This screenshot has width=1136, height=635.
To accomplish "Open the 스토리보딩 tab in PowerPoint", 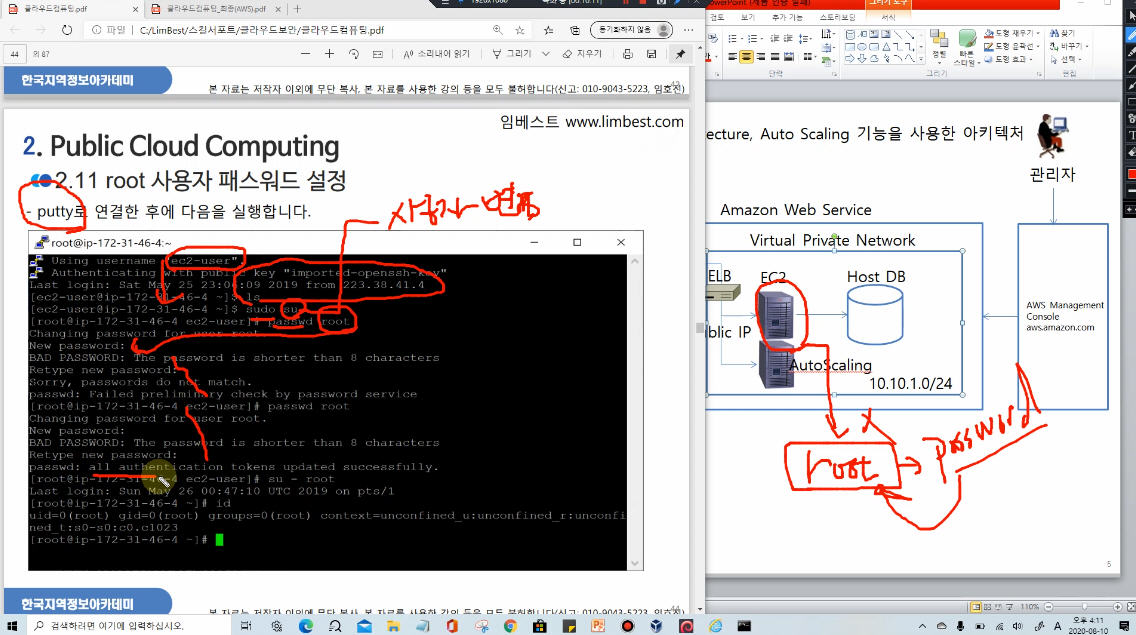I will 838,17.
